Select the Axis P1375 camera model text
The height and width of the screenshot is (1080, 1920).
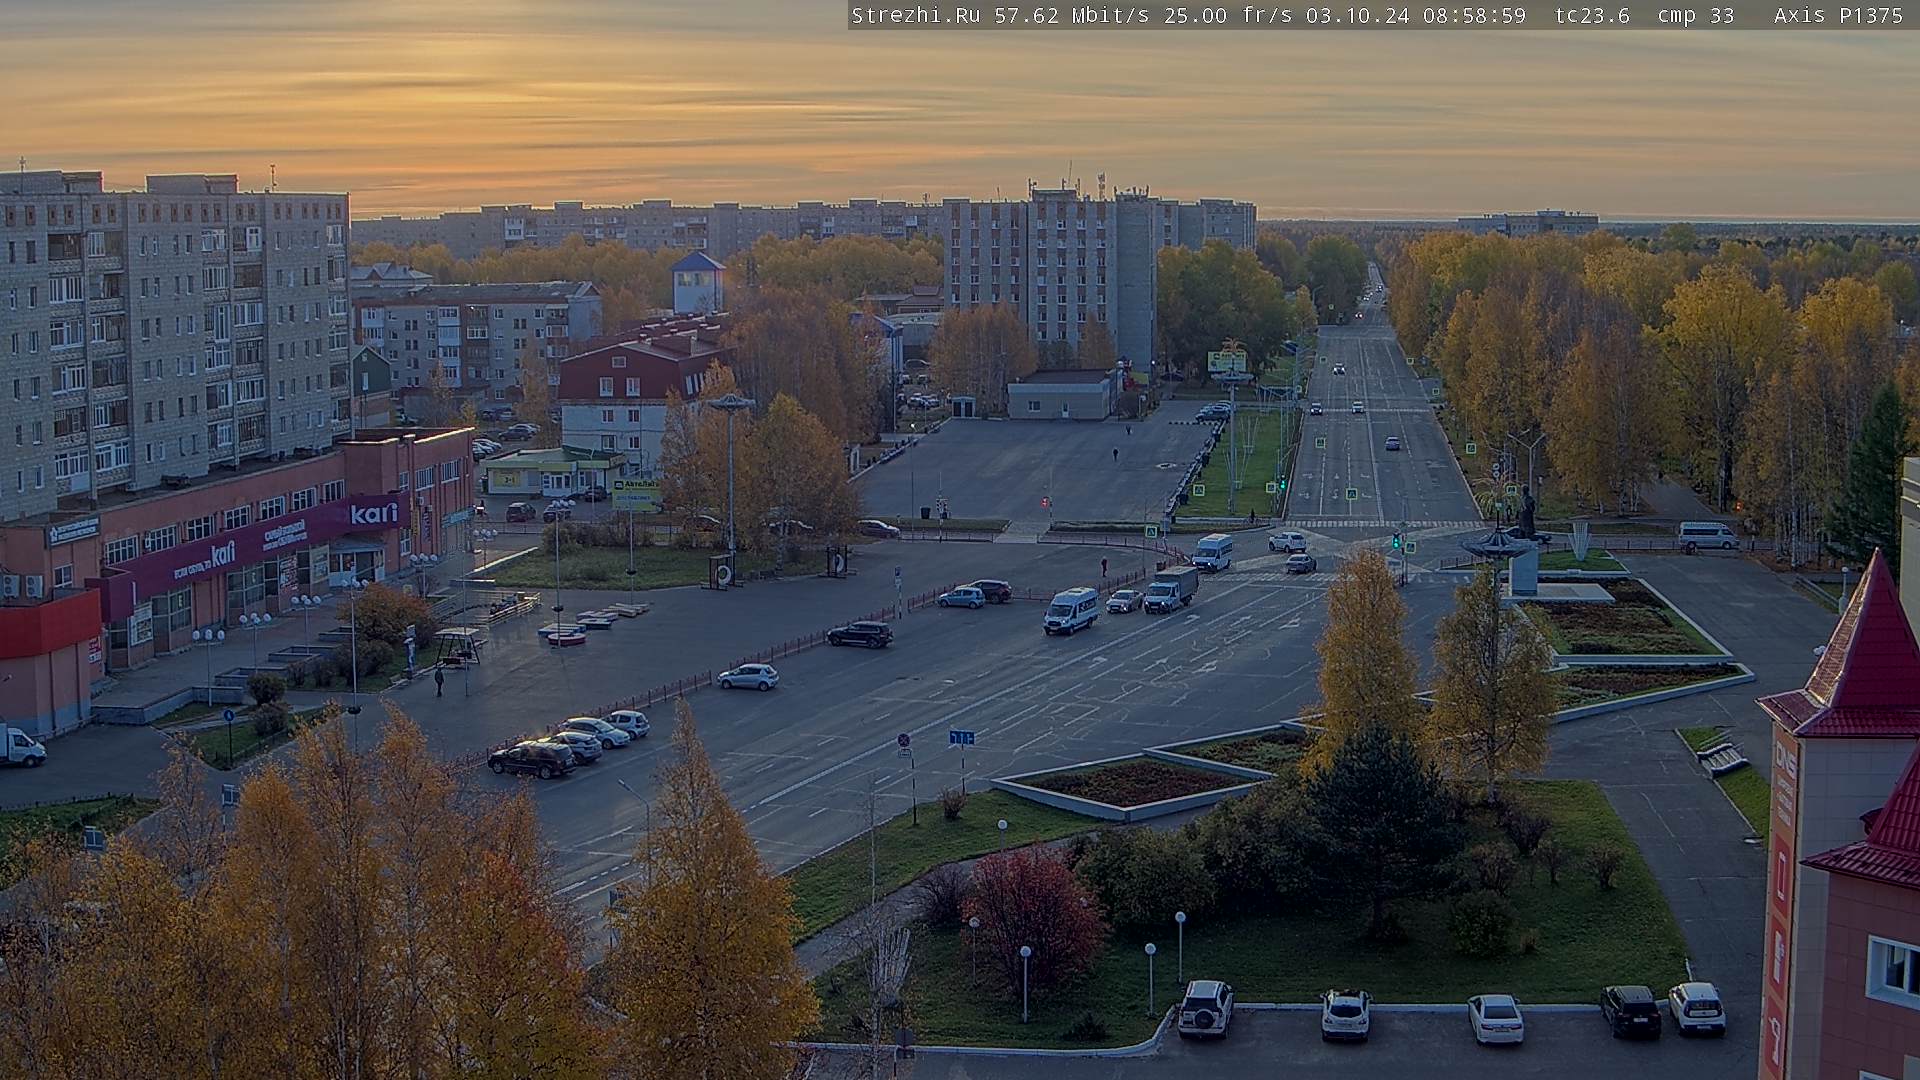1839,15
